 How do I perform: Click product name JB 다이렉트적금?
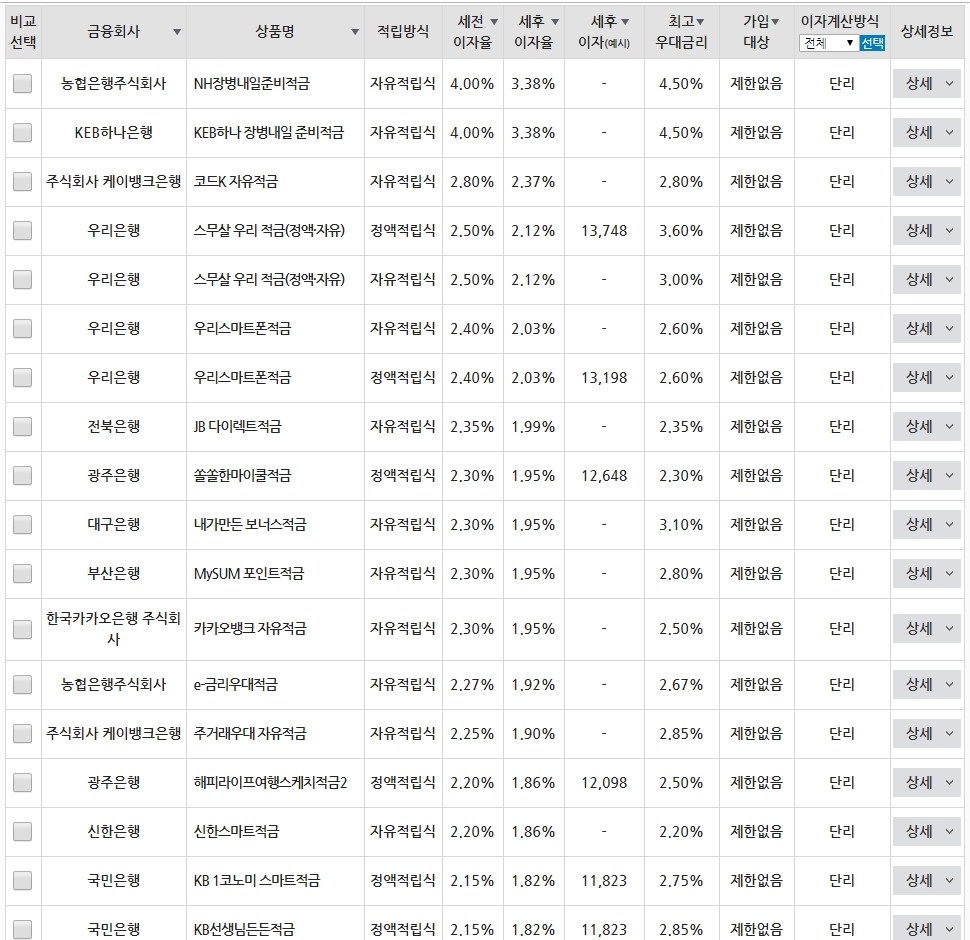point(238,427)
